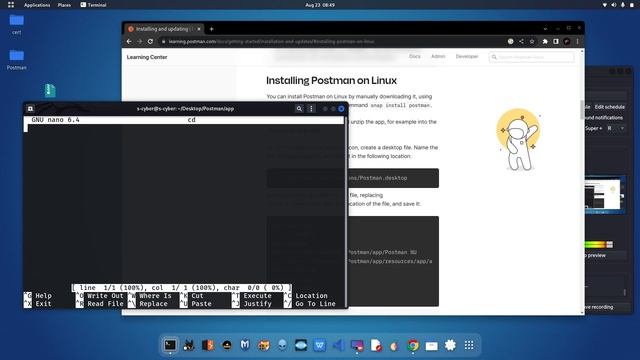Open Chrome extensions puzzle icon
Screen dimensions: 640x360
pos(545,41)
